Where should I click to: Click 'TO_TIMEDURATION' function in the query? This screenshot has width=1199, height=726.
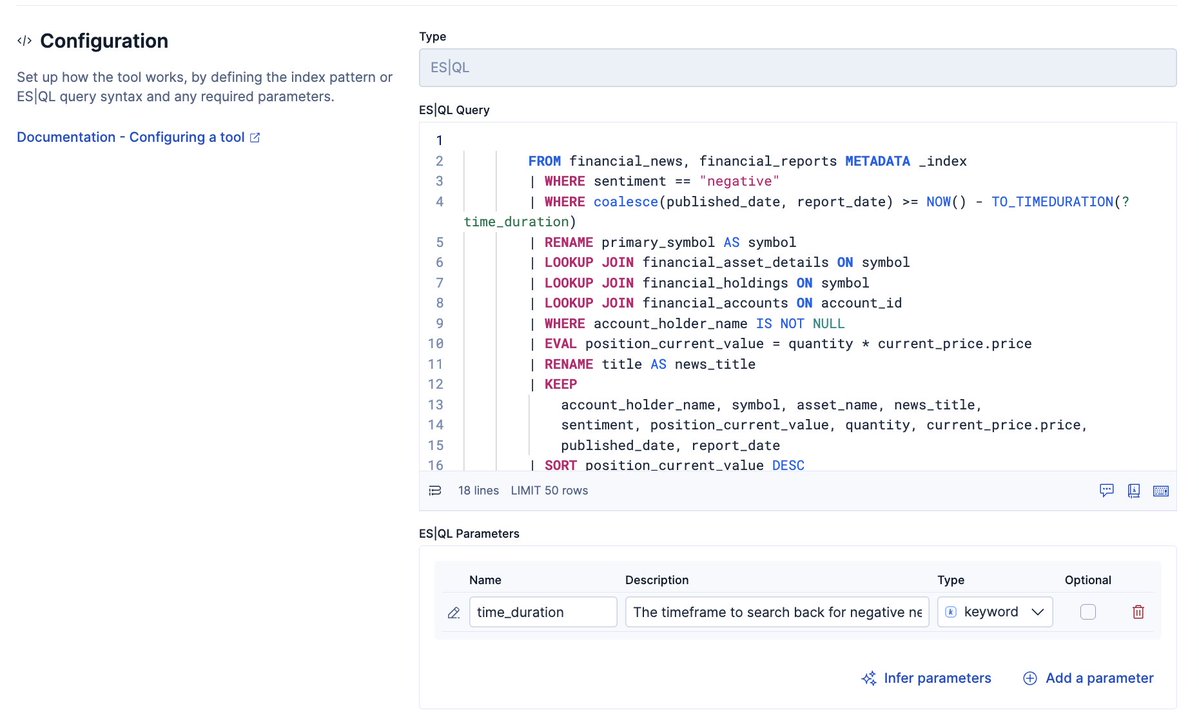click(1052, 202)
